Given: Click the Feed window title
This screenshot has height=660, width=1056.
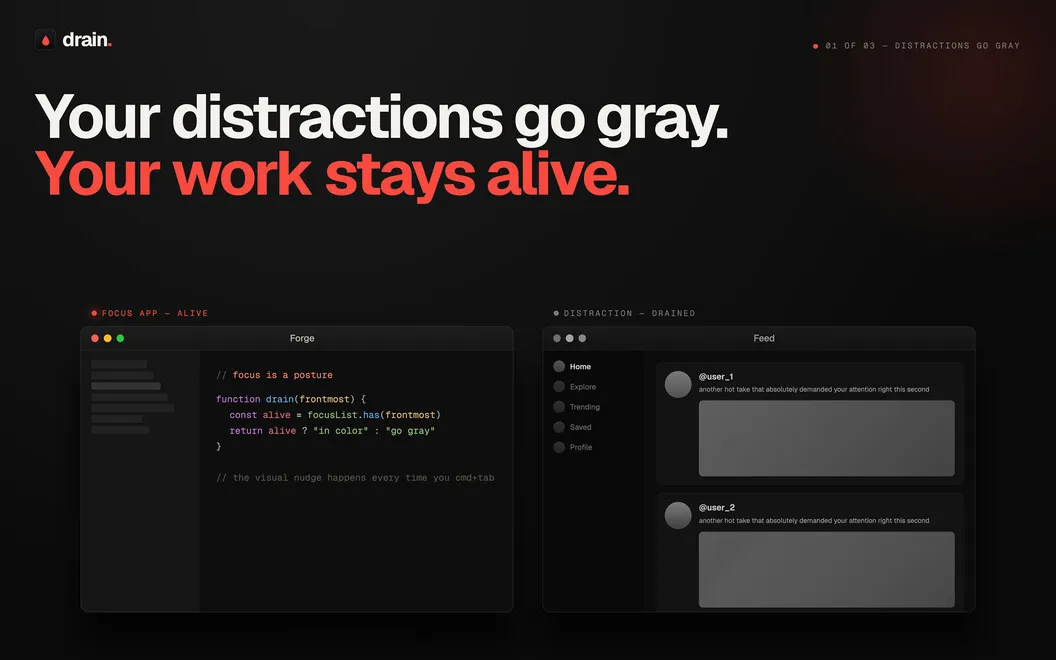Looking at the screenshot, I should [x=764, y=338].
